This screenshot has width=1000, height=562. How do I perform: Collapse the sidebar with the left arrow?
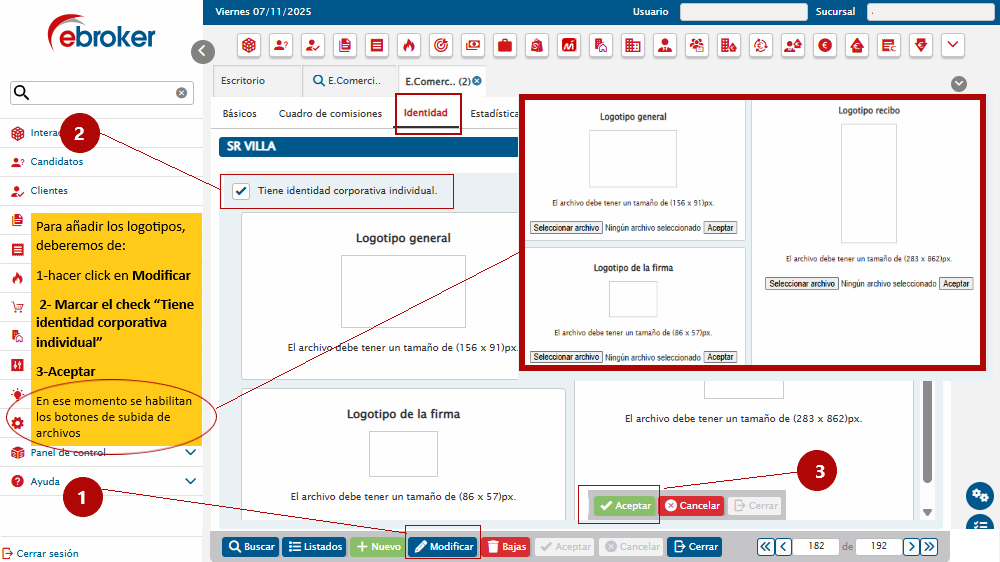click(203, 51)
